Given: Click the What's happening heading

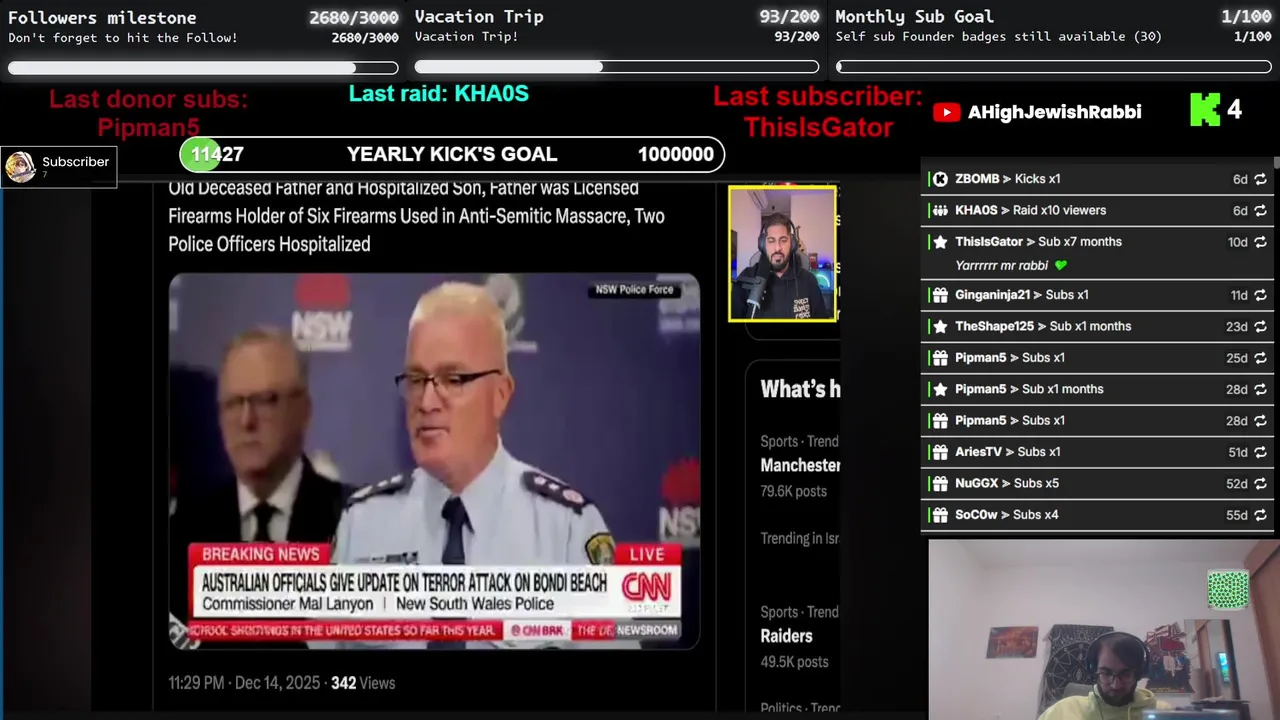Looking at the screenshot, I should [x=800, y=389].
